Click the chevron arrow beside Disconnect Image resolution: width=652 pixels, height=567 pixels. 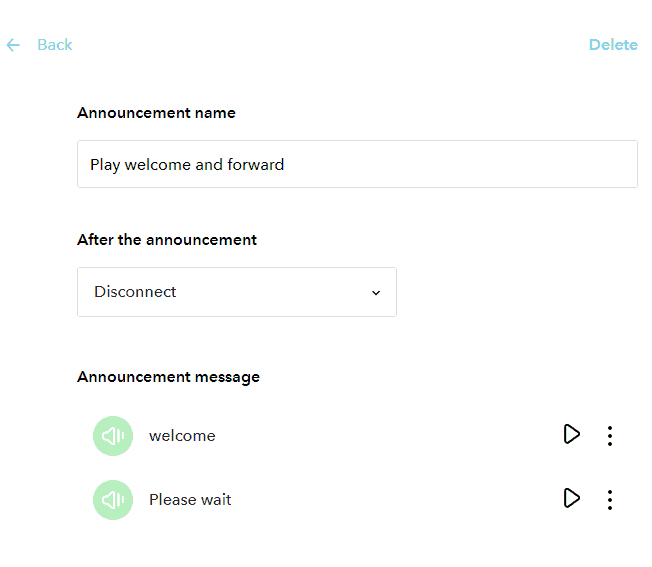pyautogui.click(x=376, y=293)
